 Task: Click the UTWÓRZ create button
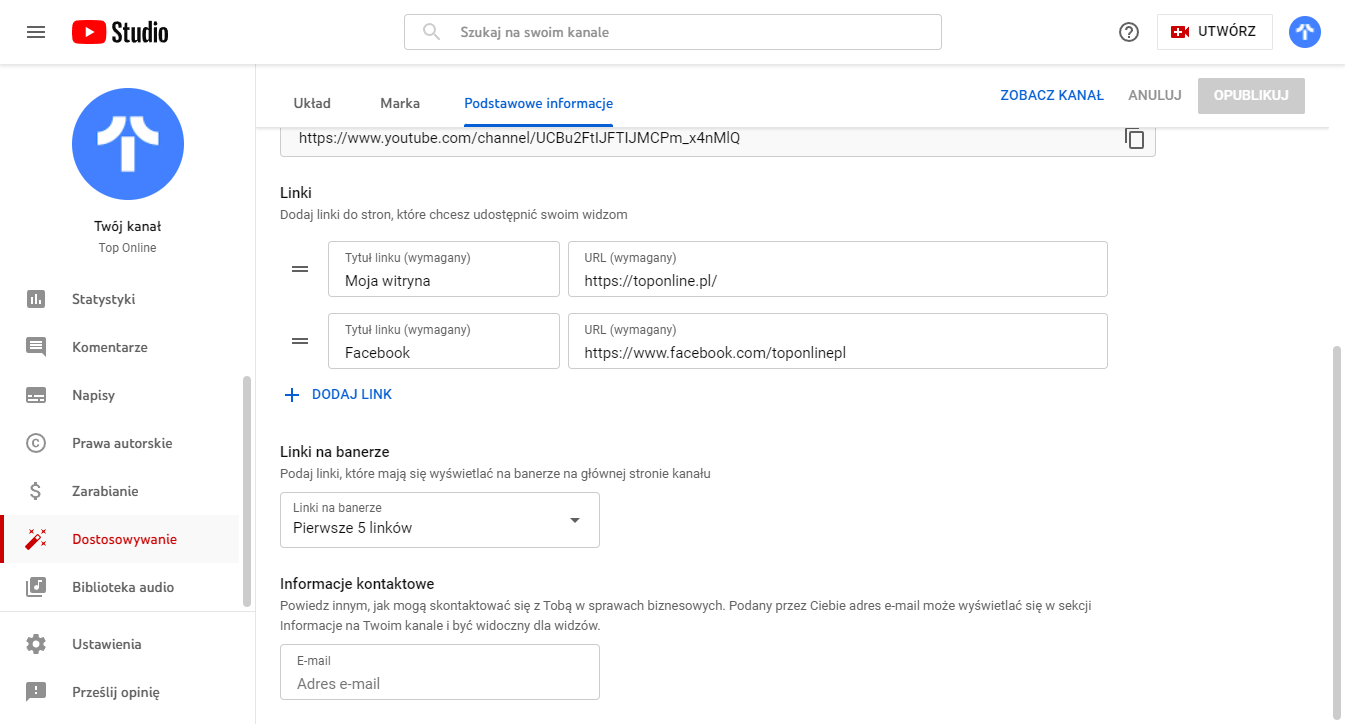1214,32
